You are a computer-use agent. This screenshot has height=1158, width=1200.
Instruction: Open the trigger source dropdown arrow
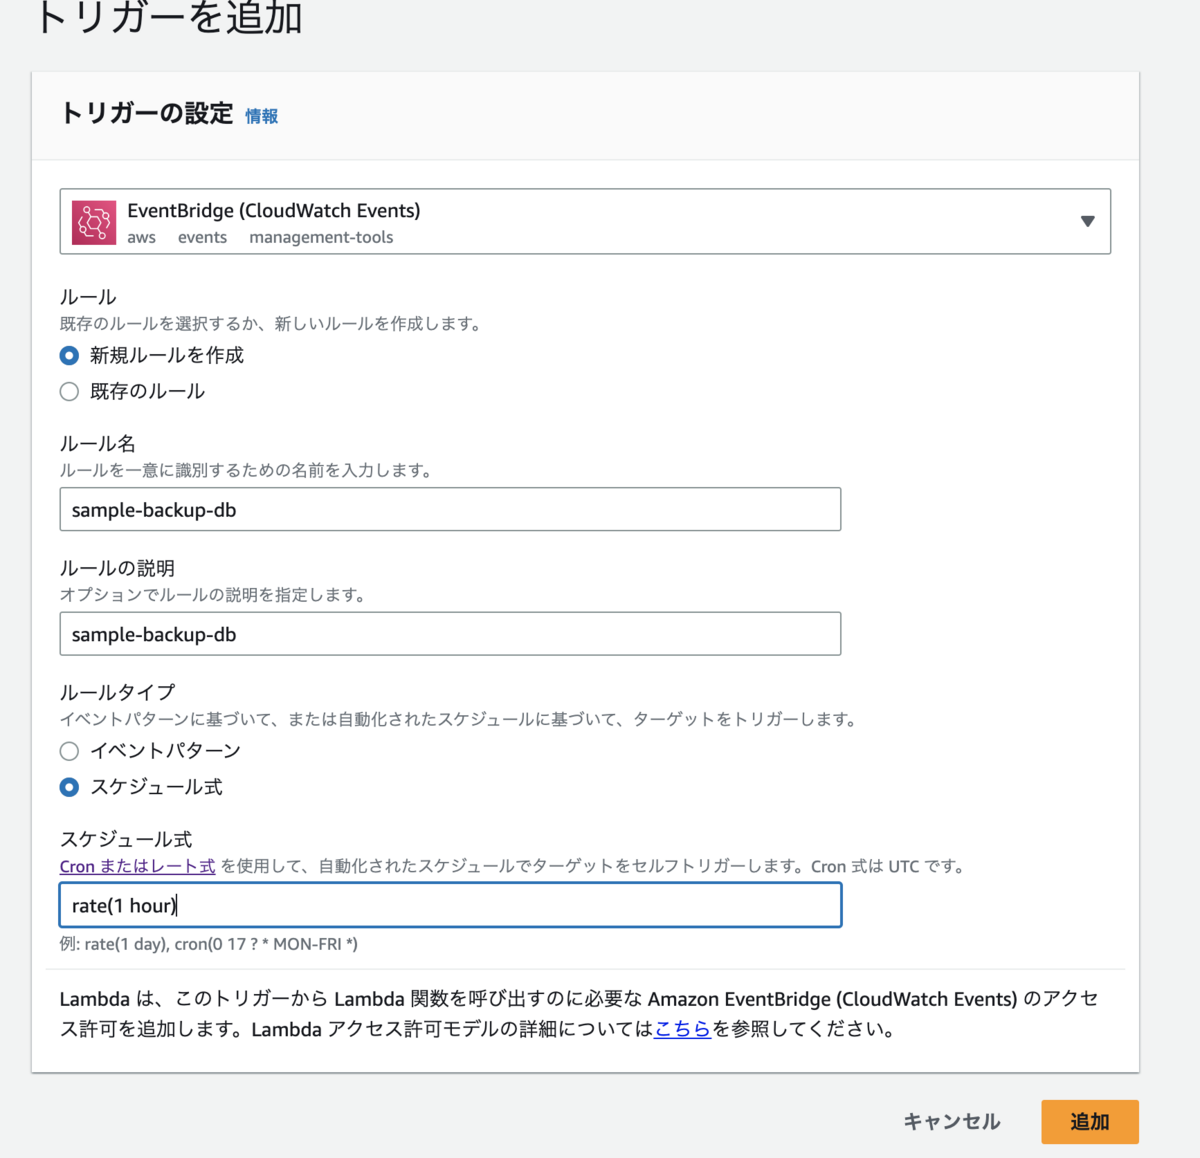point(1087,221)
